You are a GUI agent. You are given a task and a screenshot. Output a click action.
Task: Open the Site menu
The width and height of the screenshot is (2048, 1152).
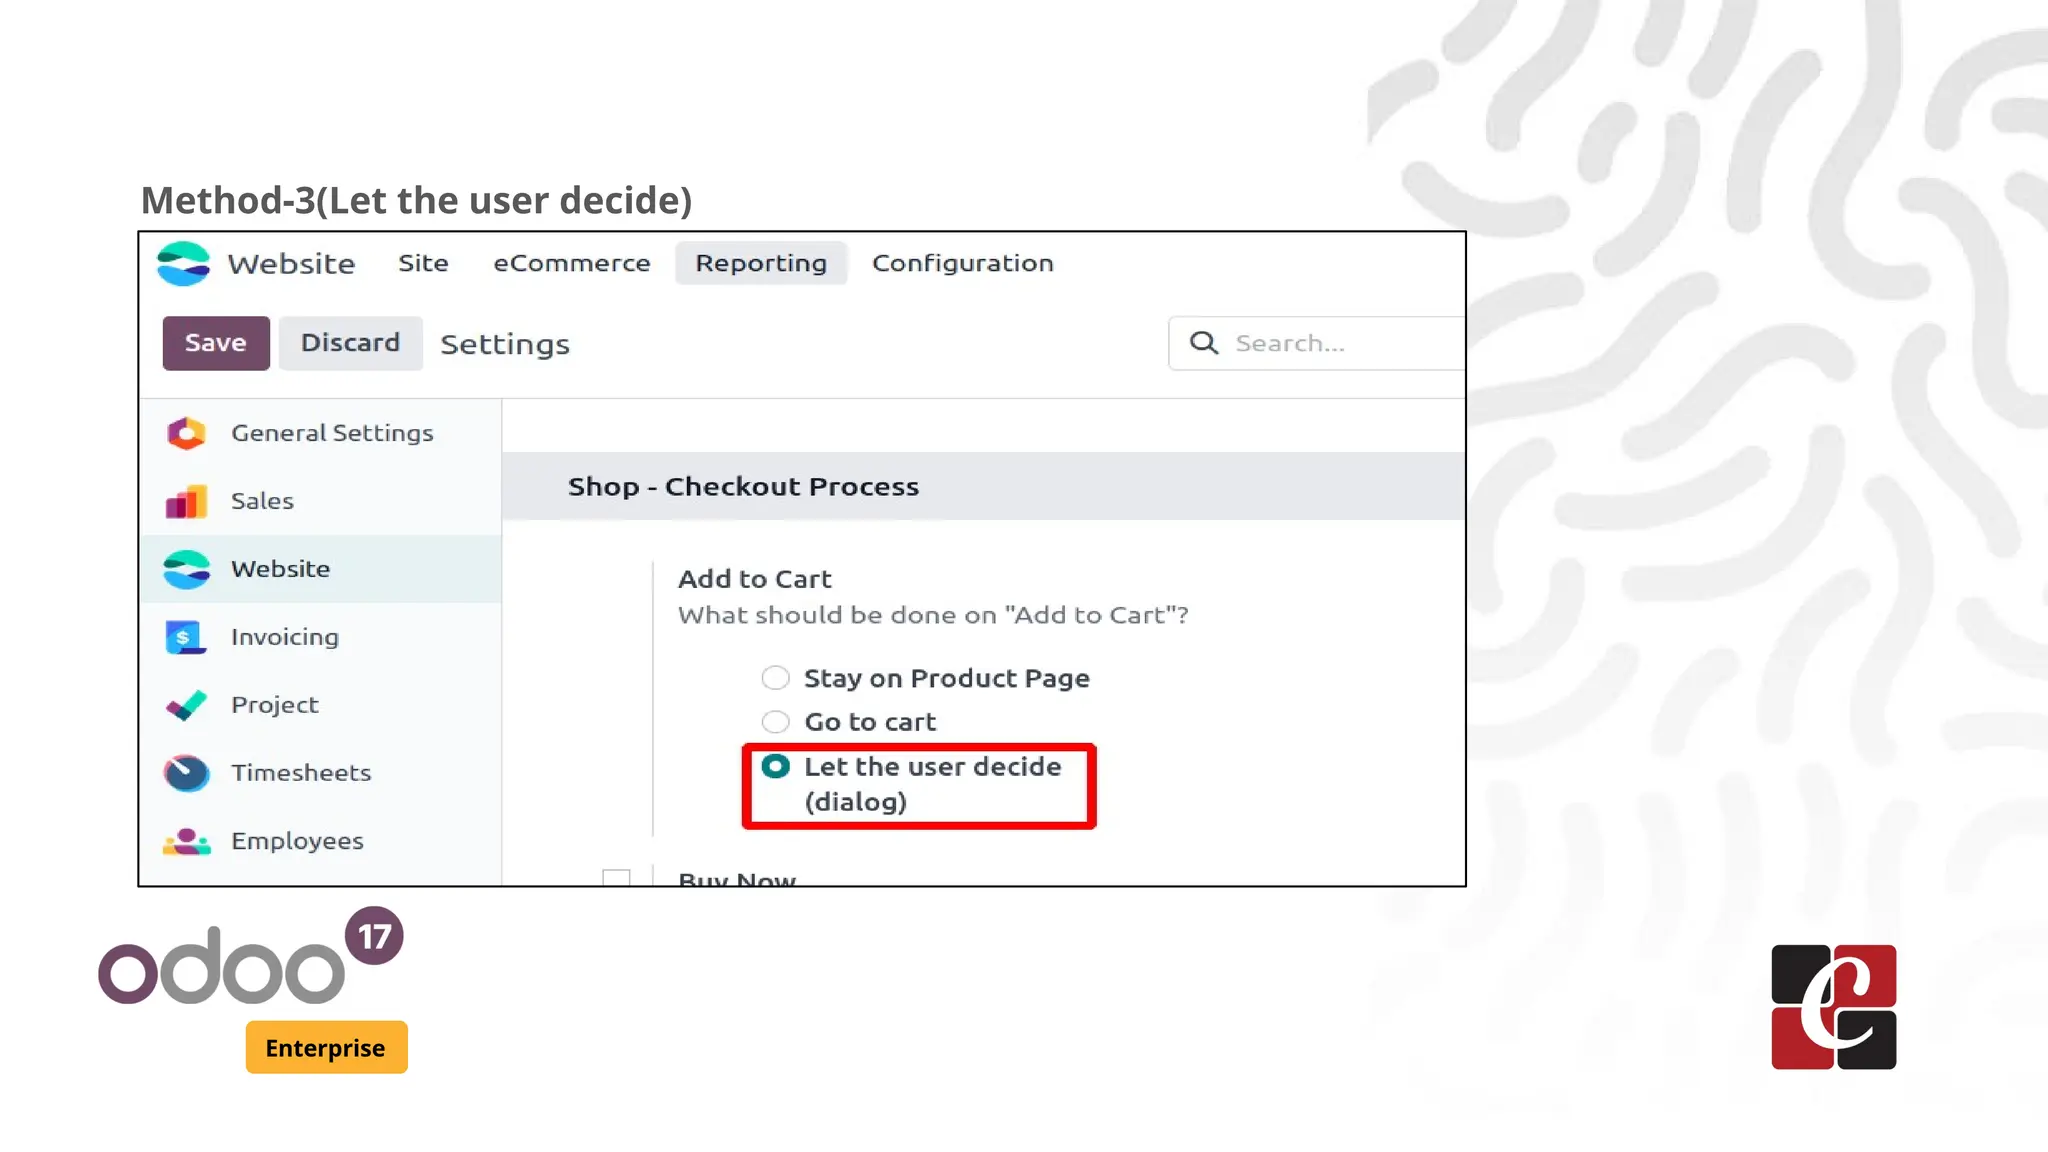tap(423, 263)
